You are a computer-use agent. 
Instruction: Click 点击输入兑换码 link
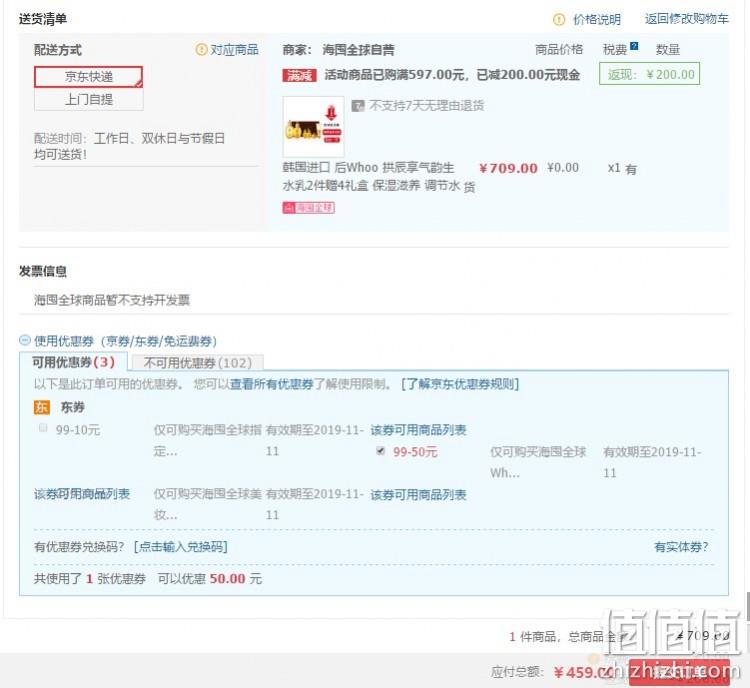click(x=180, y=546)
